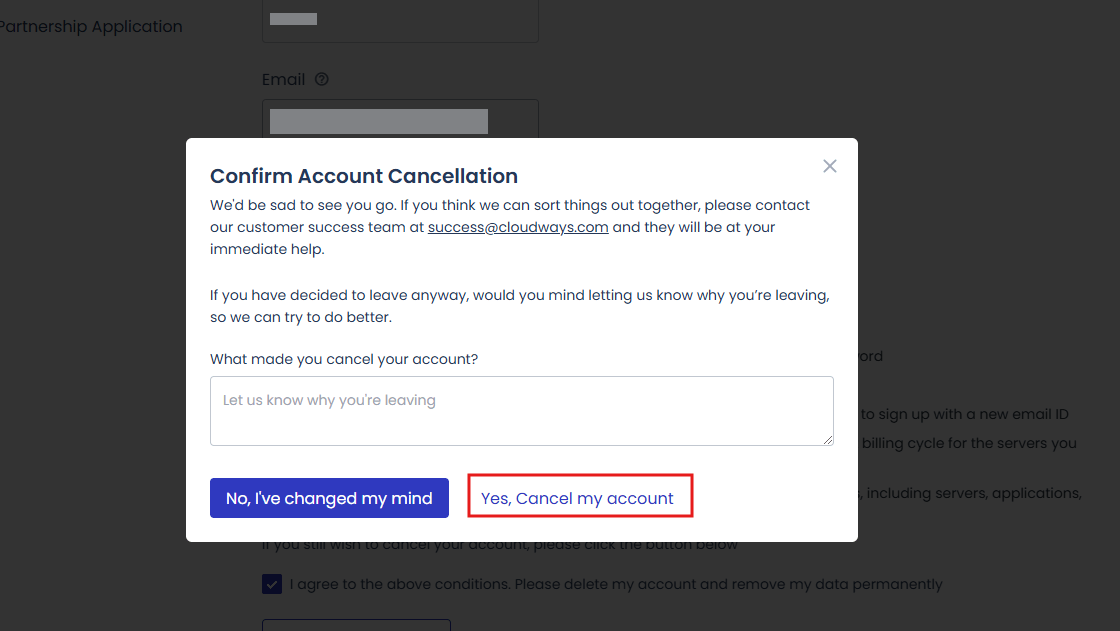The width and height of the screenshot is (1120, 631).
Task: Click the help icon beside Email label
Action: 321,79
